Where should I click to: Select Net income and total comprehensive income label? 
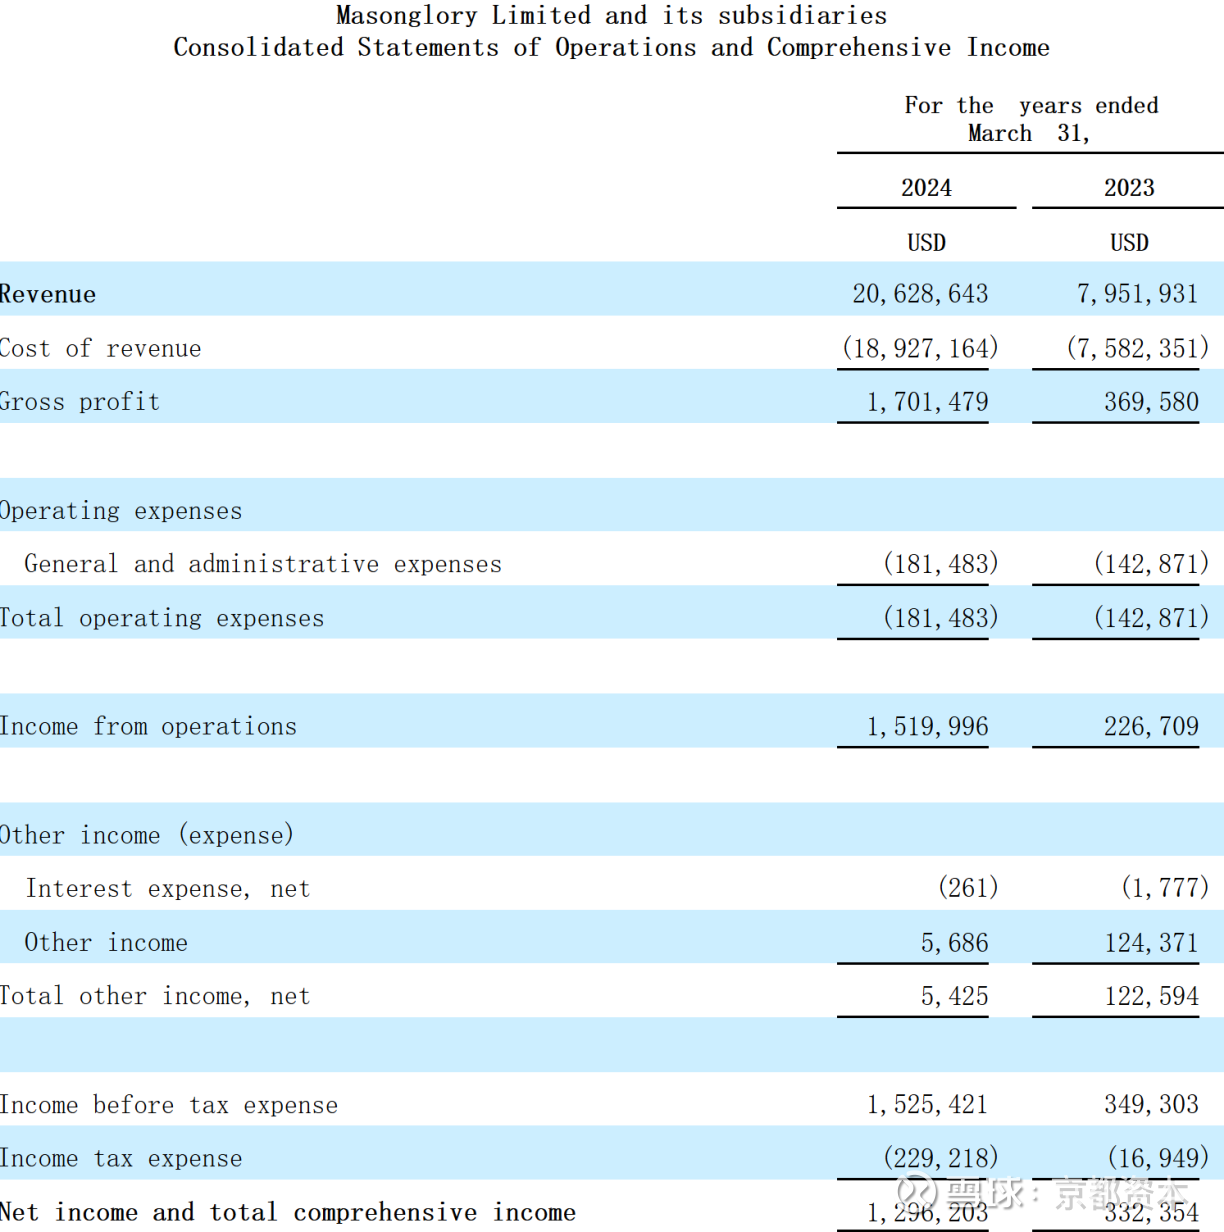(288, 1213)
